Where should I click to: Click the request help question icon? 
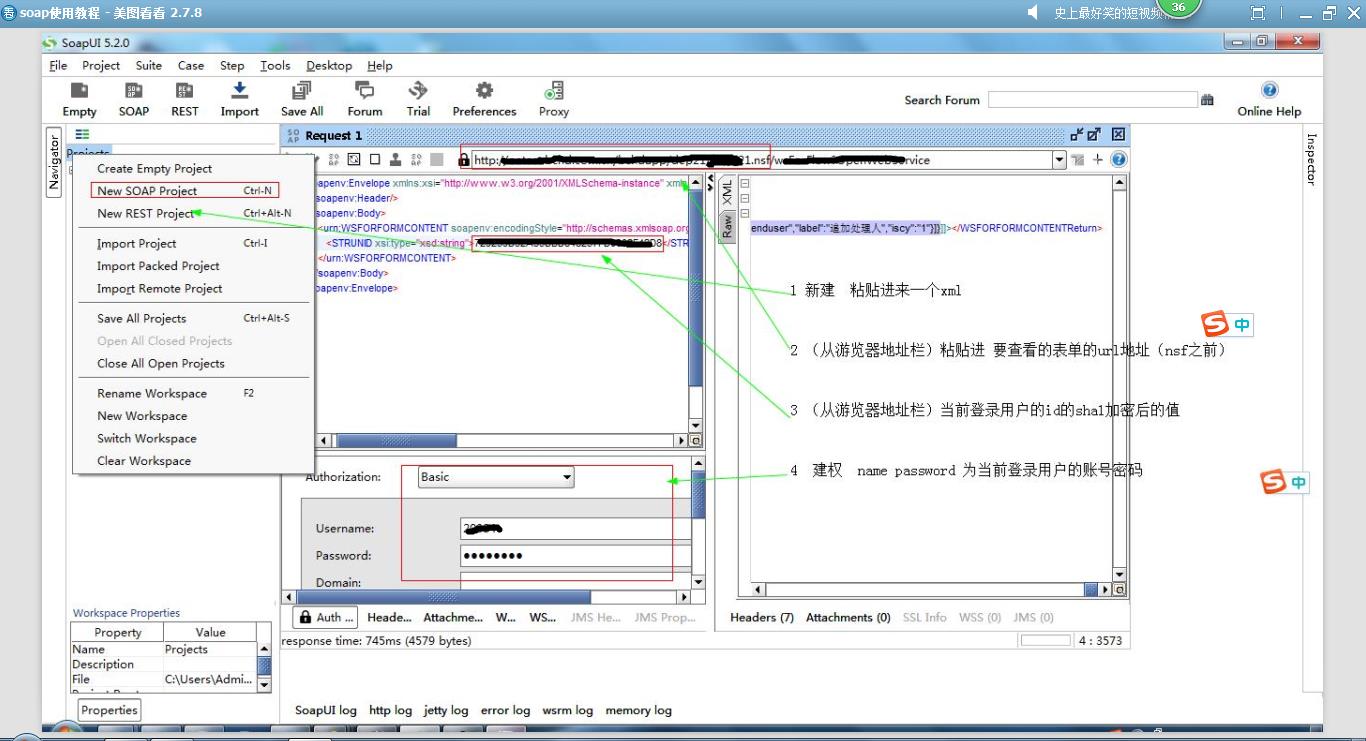(x=1119, y=159)
